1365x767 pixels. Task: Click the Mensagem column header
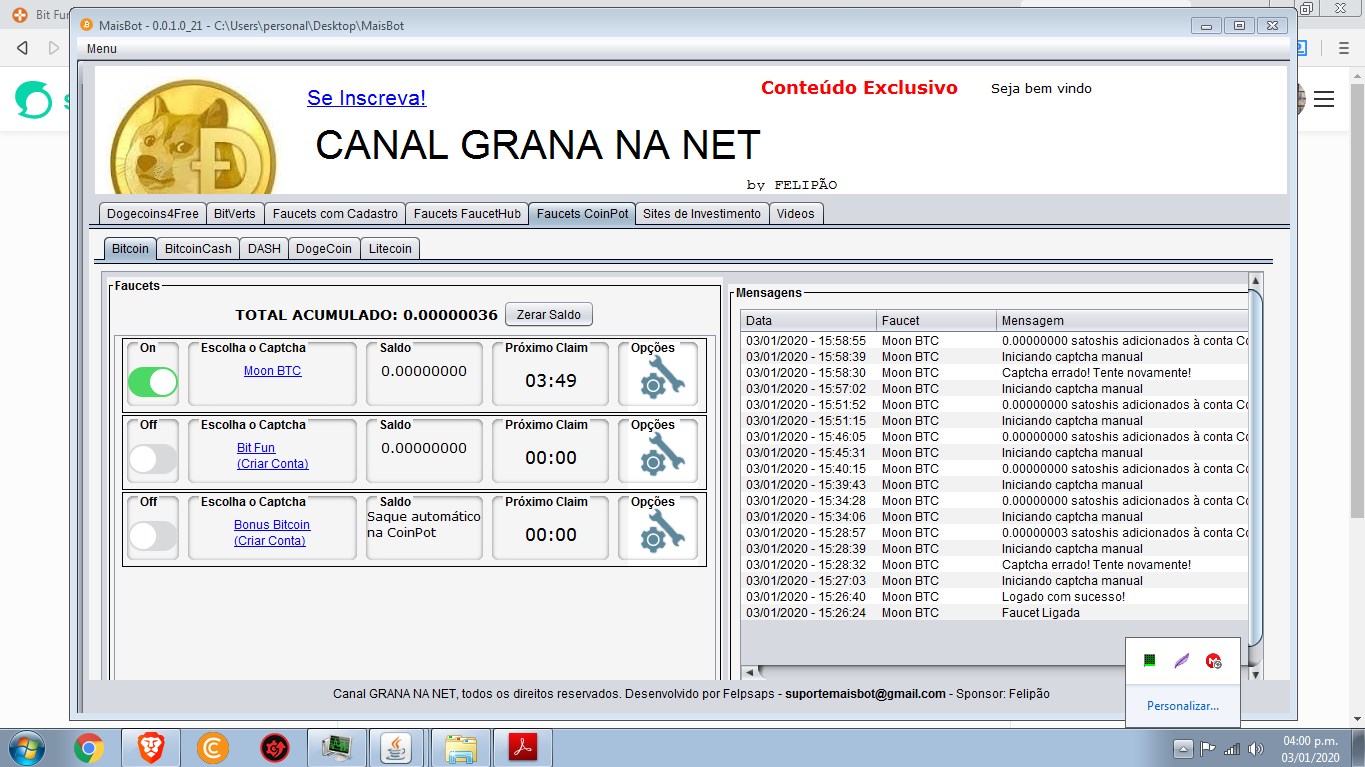[1123, 321]
